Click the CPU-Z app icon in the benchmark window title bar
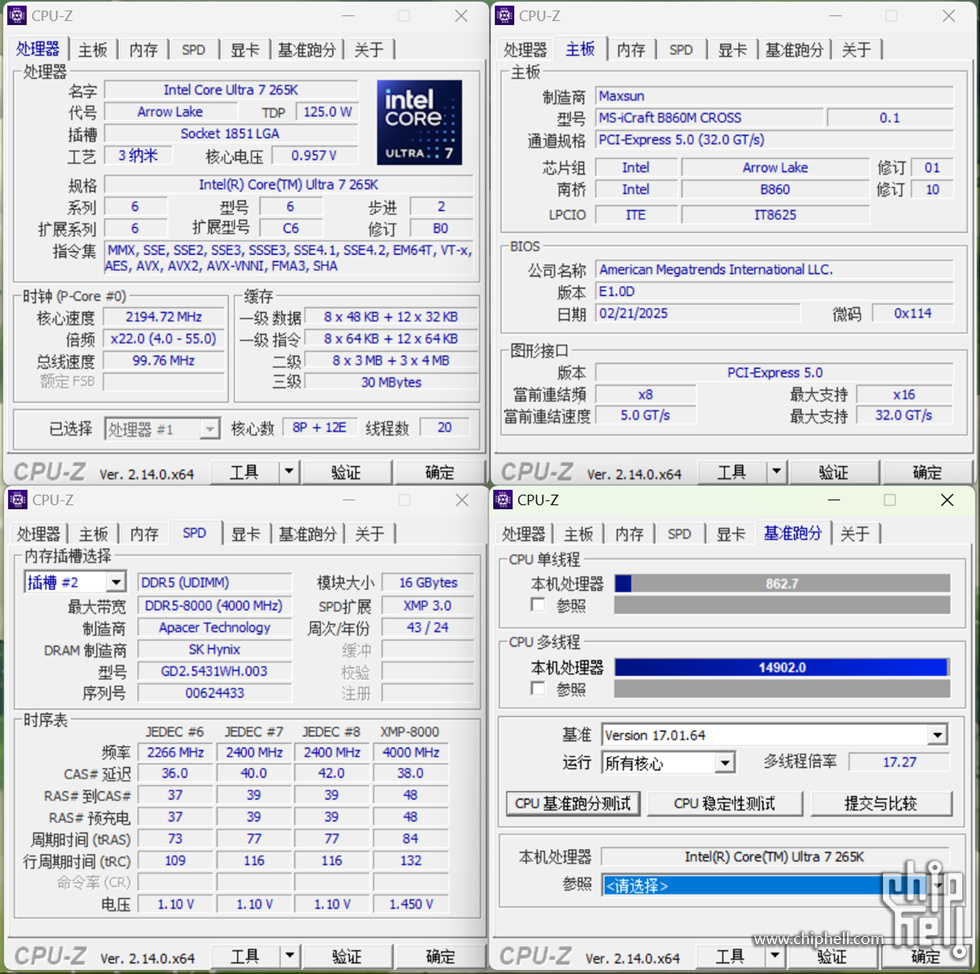Screen dimensions: 980x974 point(503,500)
